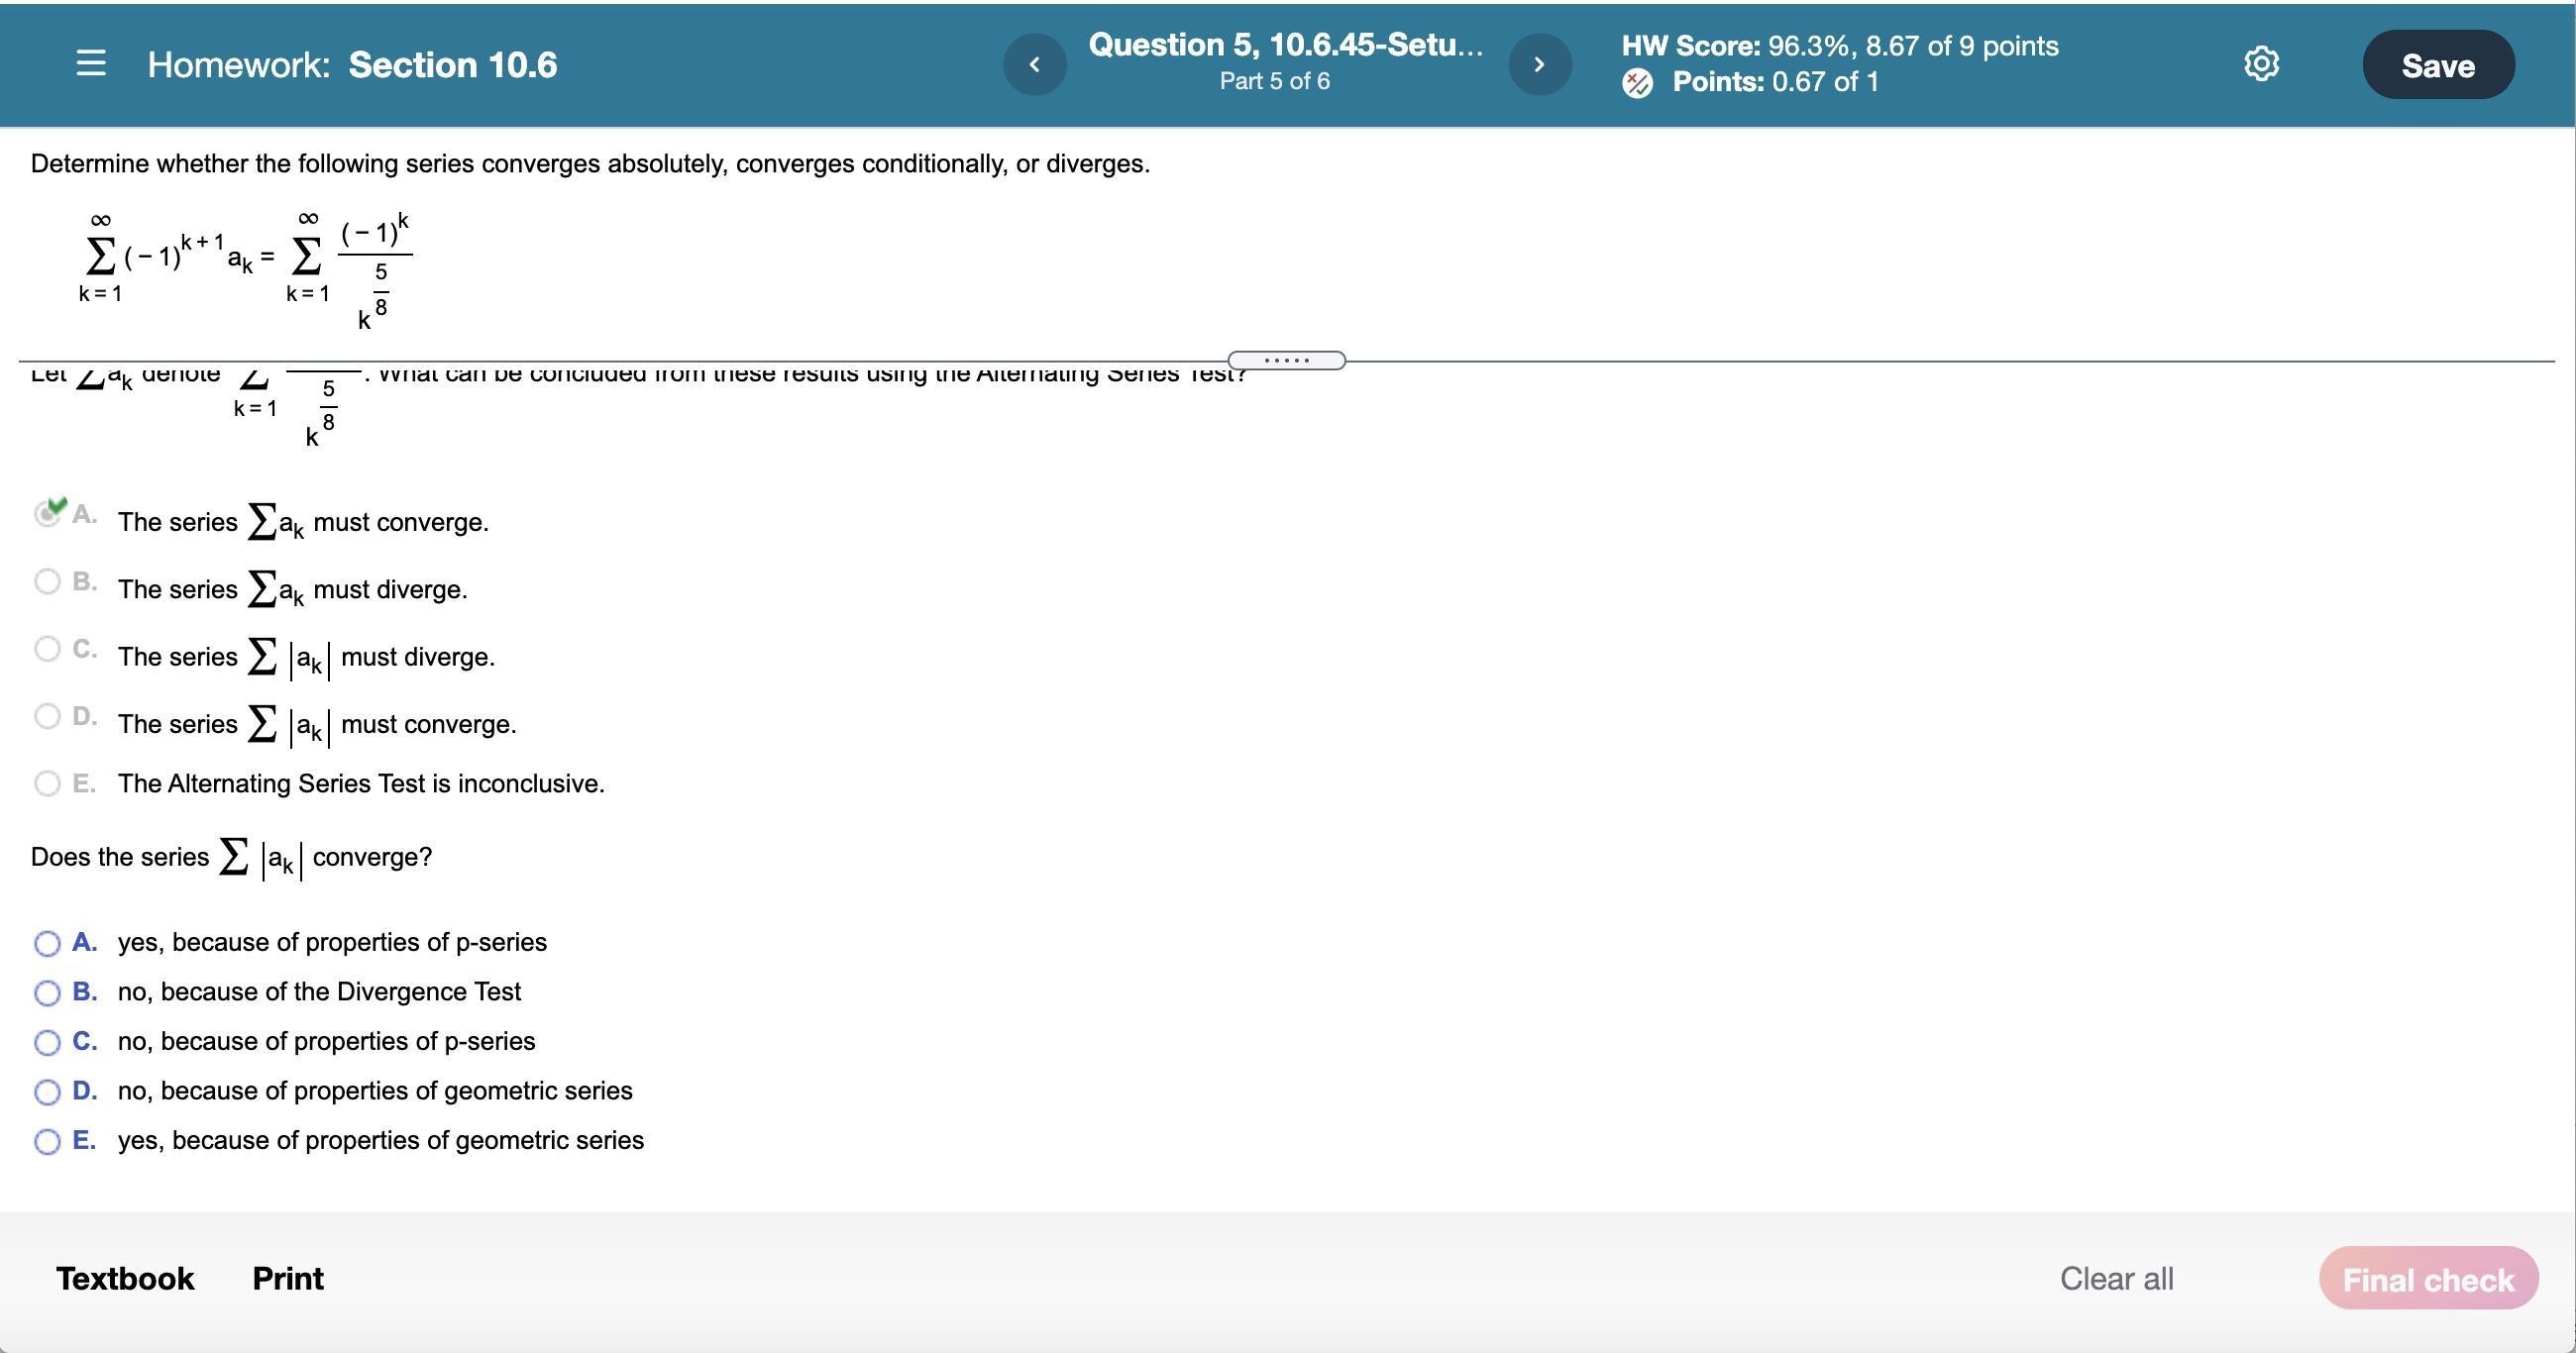This screenshot has height=1353, width=2576.
Task: Click the dotted divider expand handle
Action: coord(1286,360)
